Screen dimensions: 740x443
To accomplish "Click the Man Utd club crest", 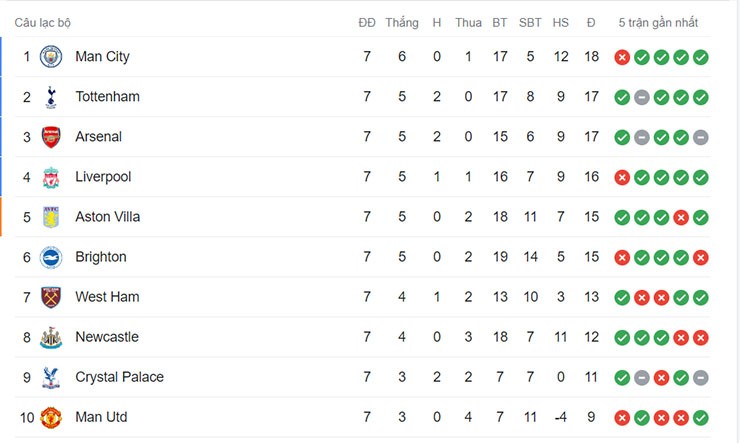I will point(51,417).
